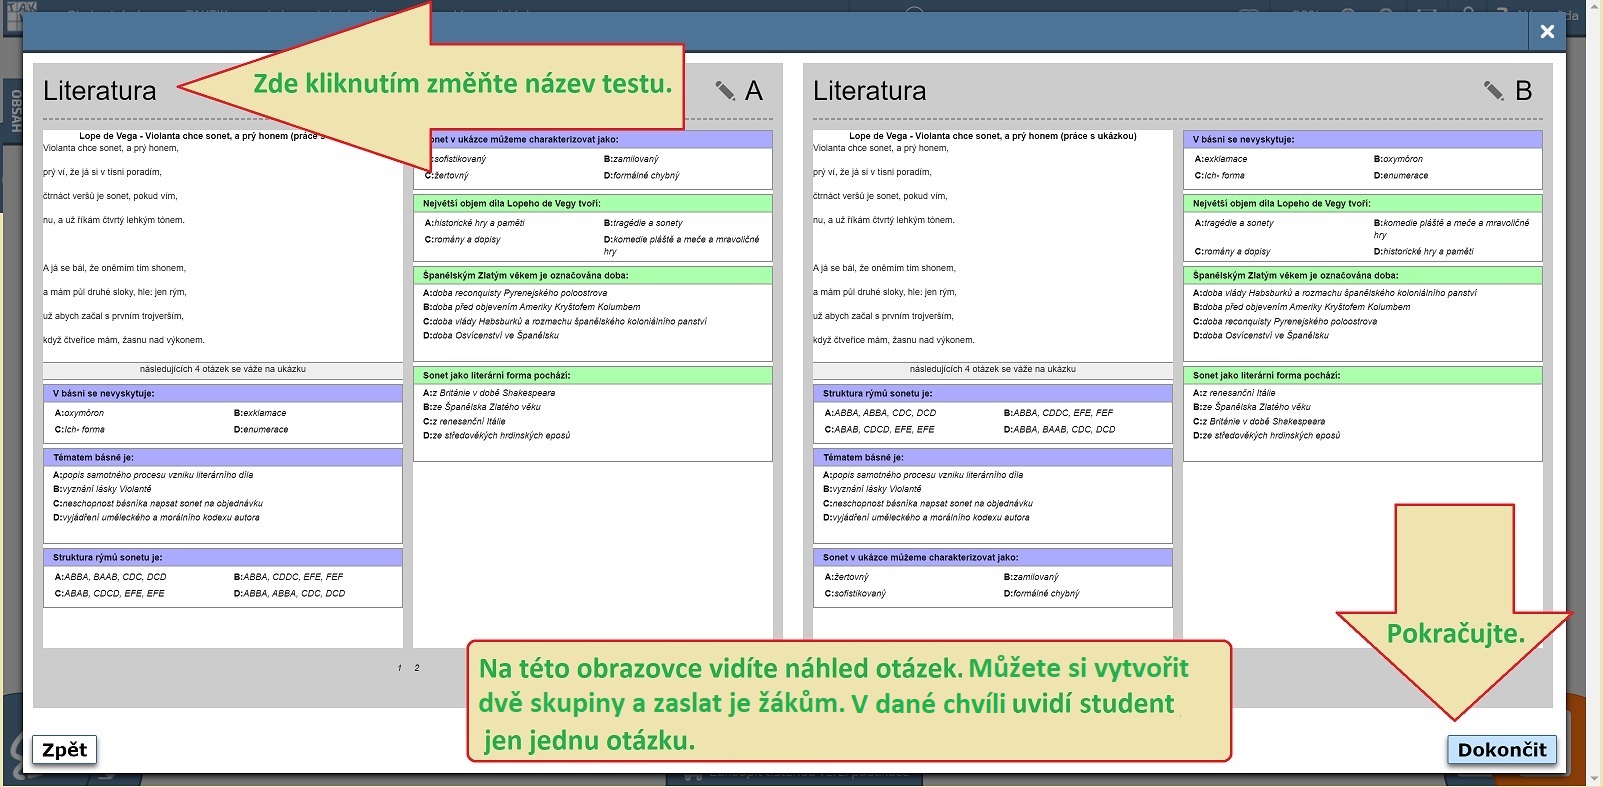This screenshot has width=1603, height=787.
Task: Click answer 'C:z Británie v době Shakespeara' in test B
Action: (1259, 422)
